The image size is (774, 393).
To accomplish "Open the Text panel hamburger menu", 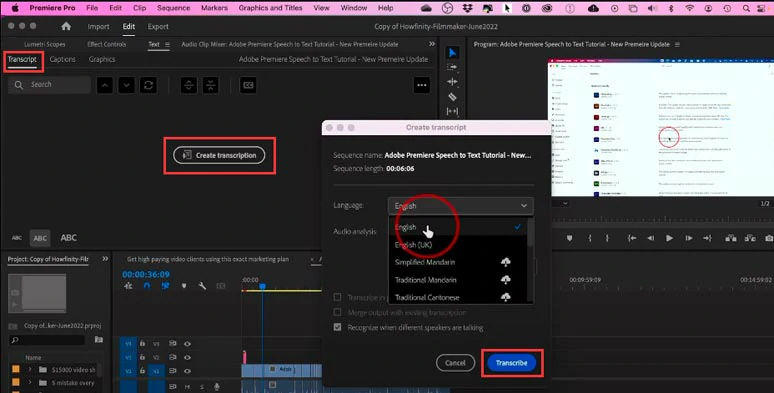I will tap(167, 44).
